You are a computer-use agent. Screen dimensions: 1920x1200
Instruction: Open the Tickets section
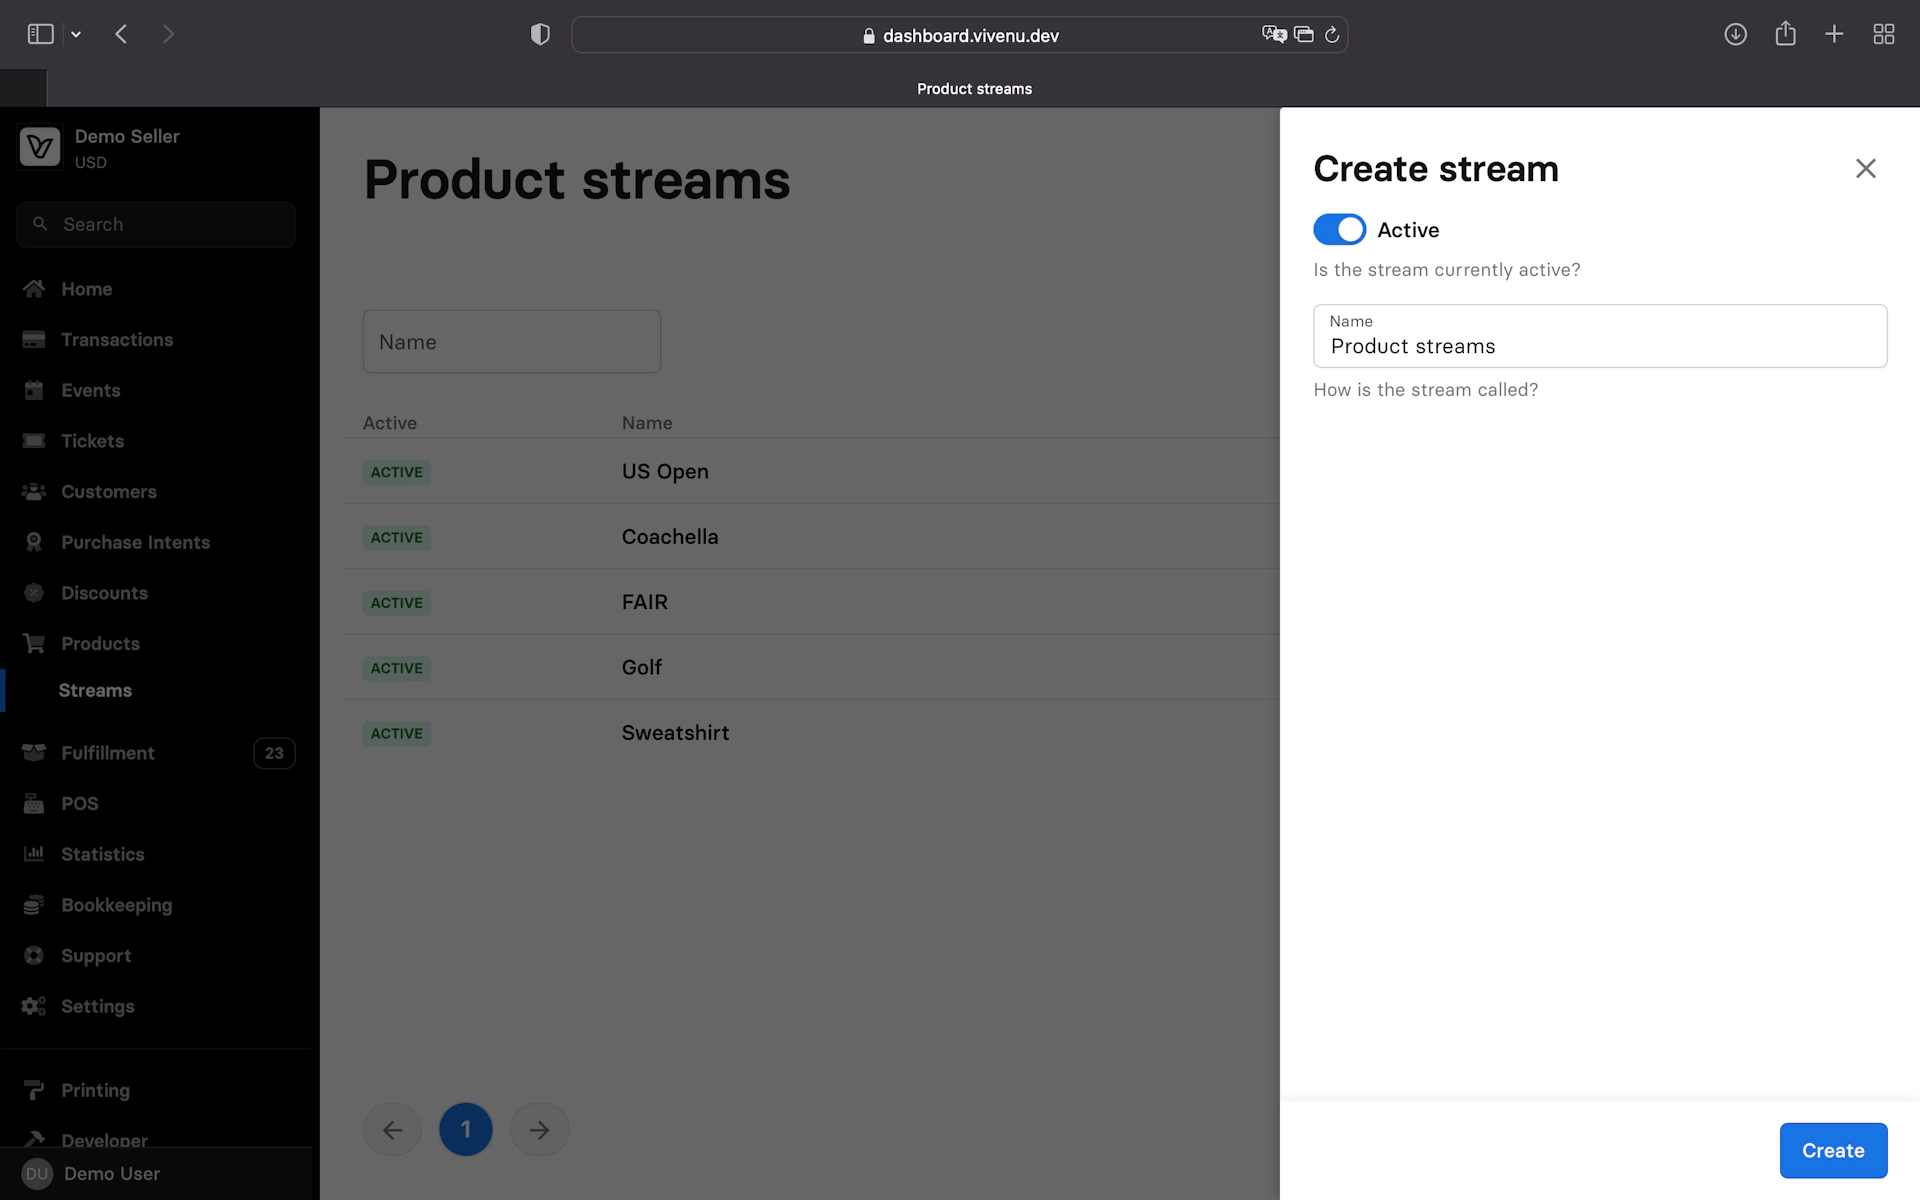(92, 441)
